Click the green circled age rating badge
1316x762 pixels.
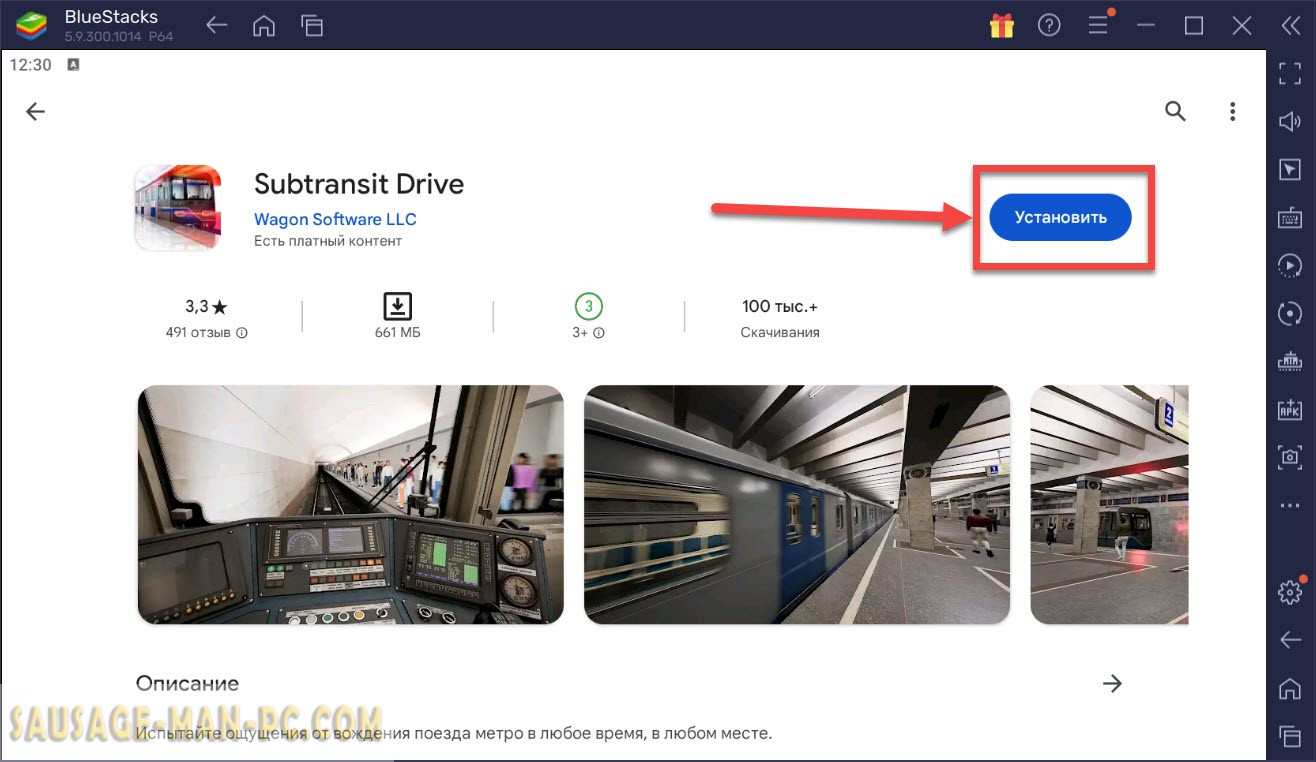tap(589, 306)
